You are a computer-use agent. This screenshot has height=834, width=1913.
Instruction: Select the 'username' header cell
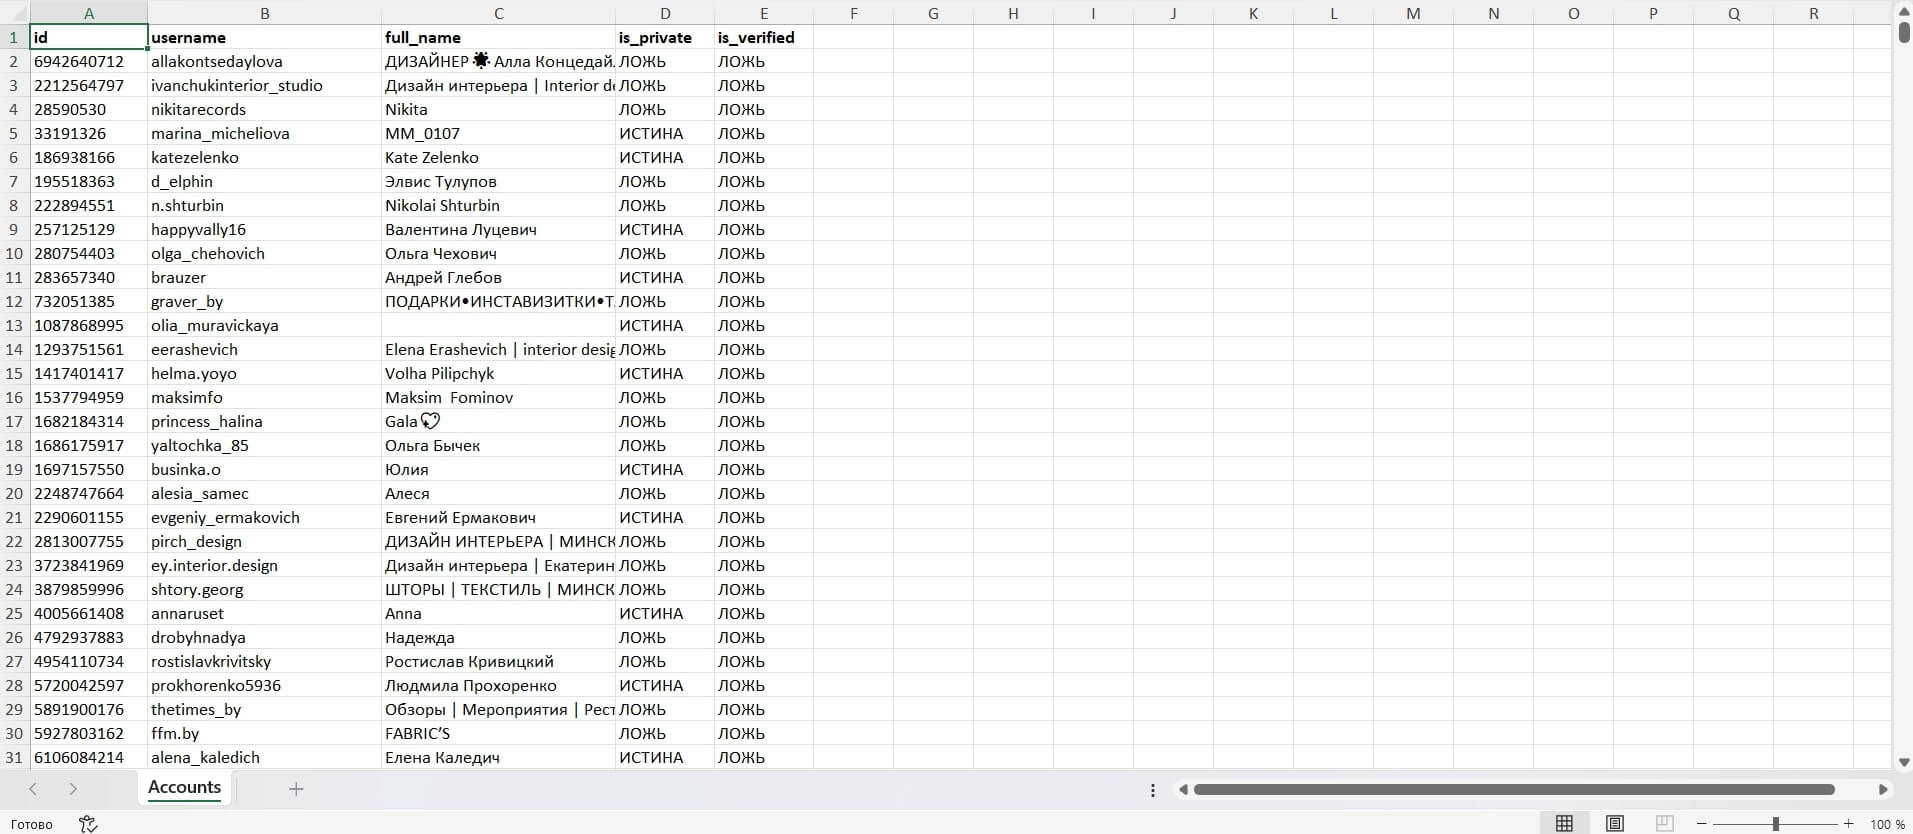coord(264,37)
